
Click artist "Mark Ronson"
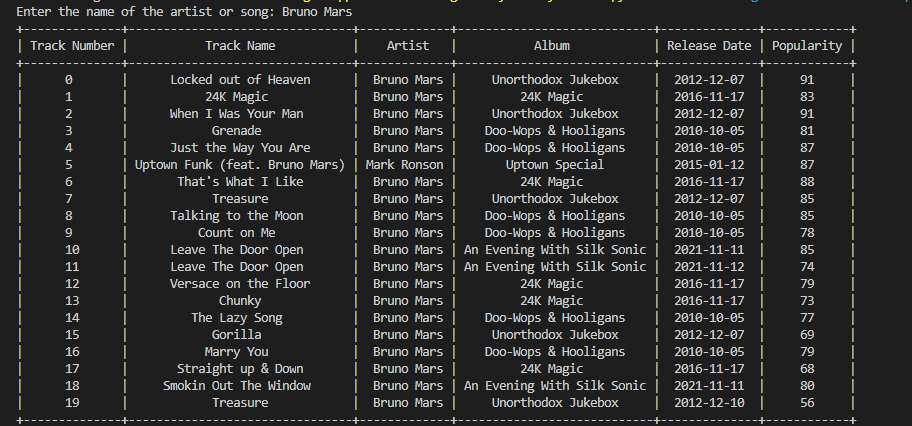pyautogui.click(x=404, y=165)
